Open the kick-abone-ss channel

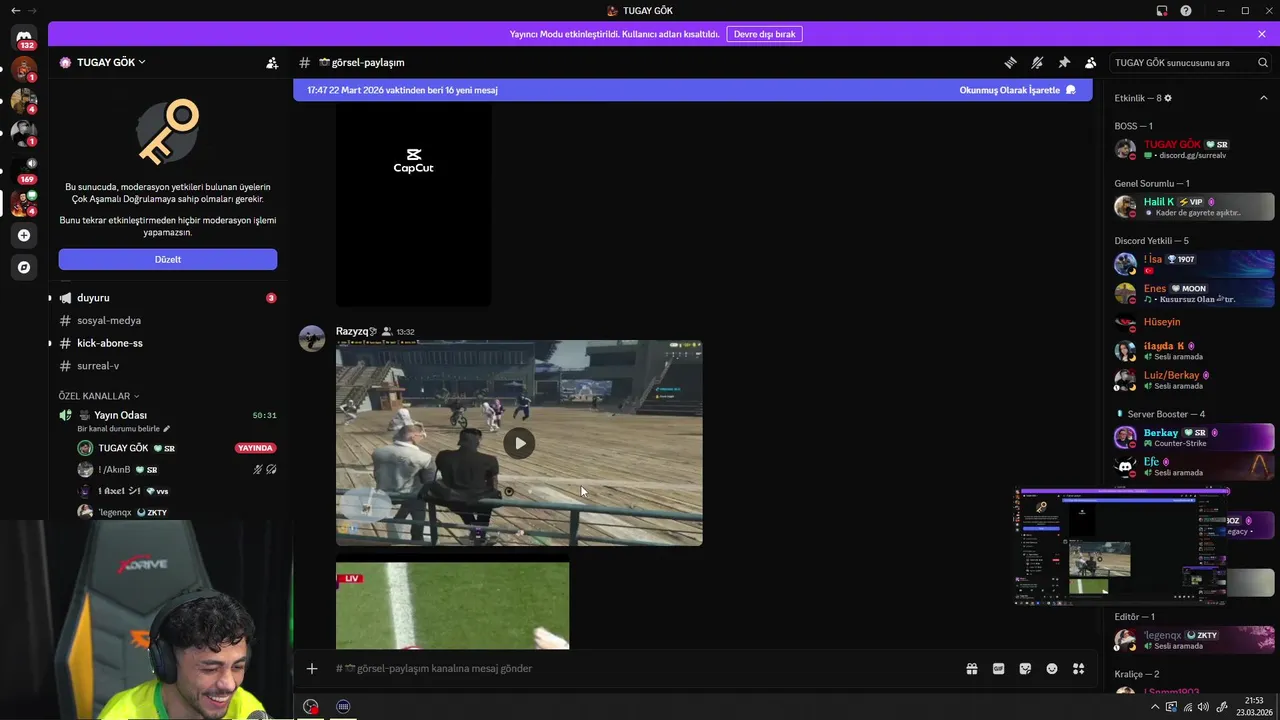coord(168,343)
